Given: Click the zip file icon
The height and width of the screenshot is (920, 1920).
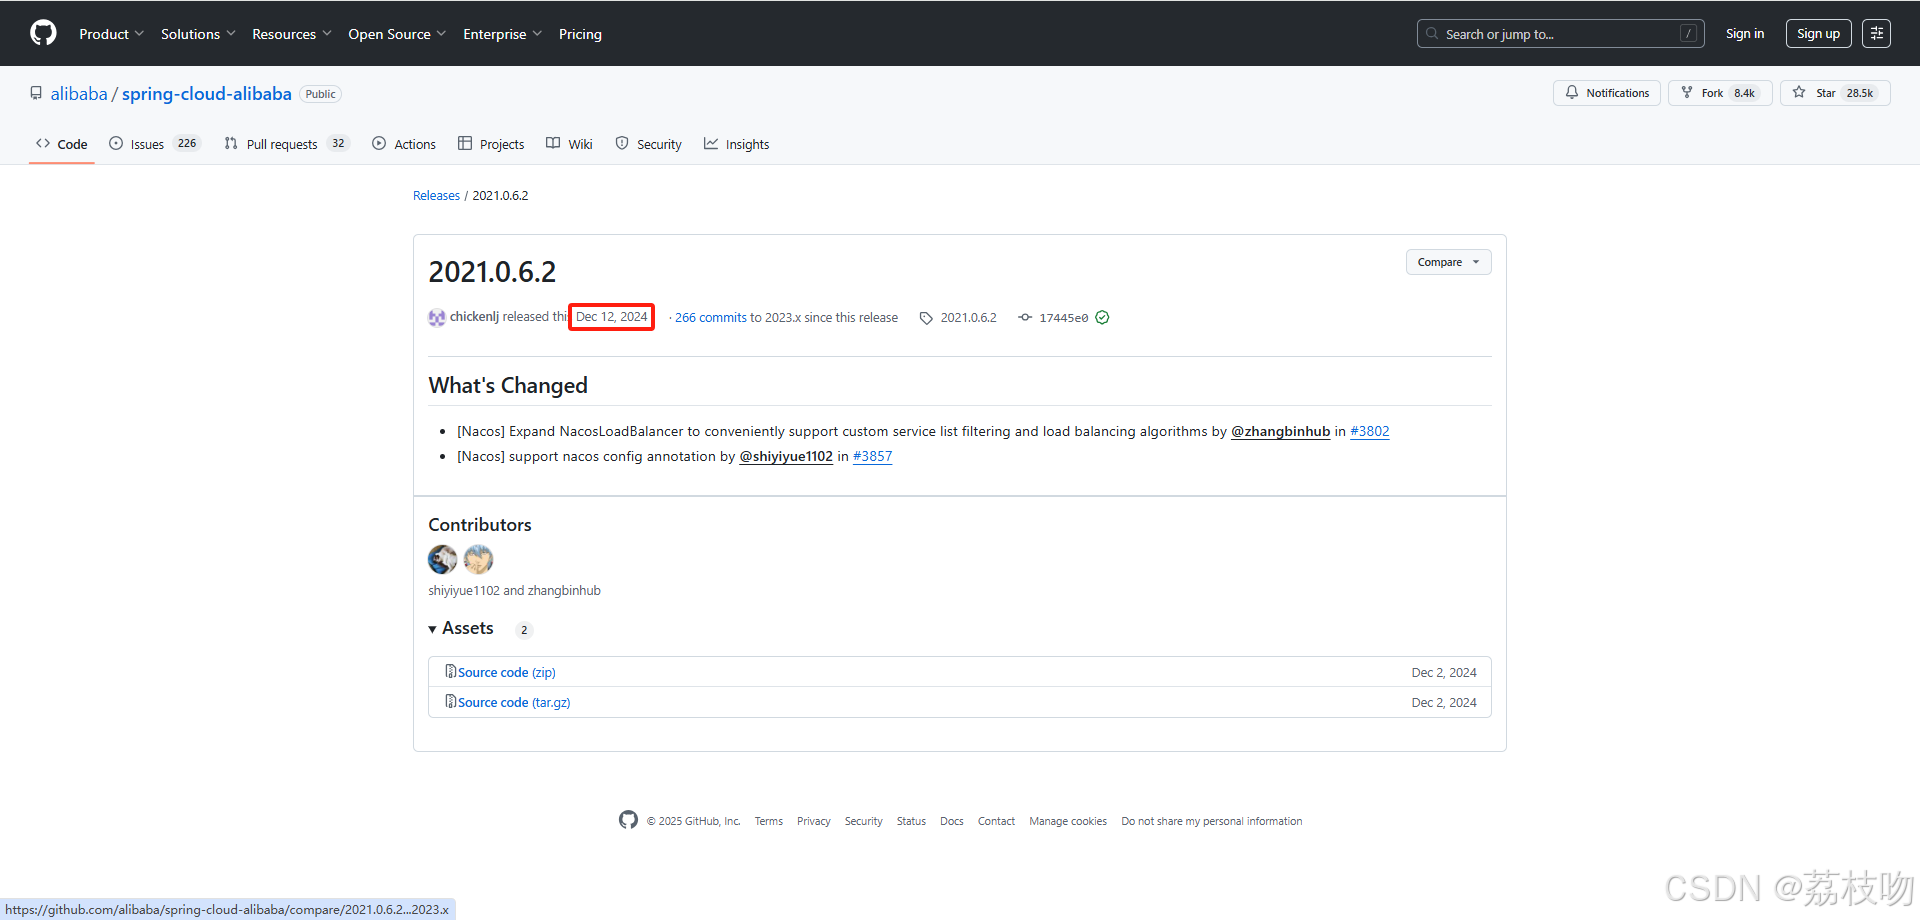Looking at the screenshot, I should click(451, 672).
